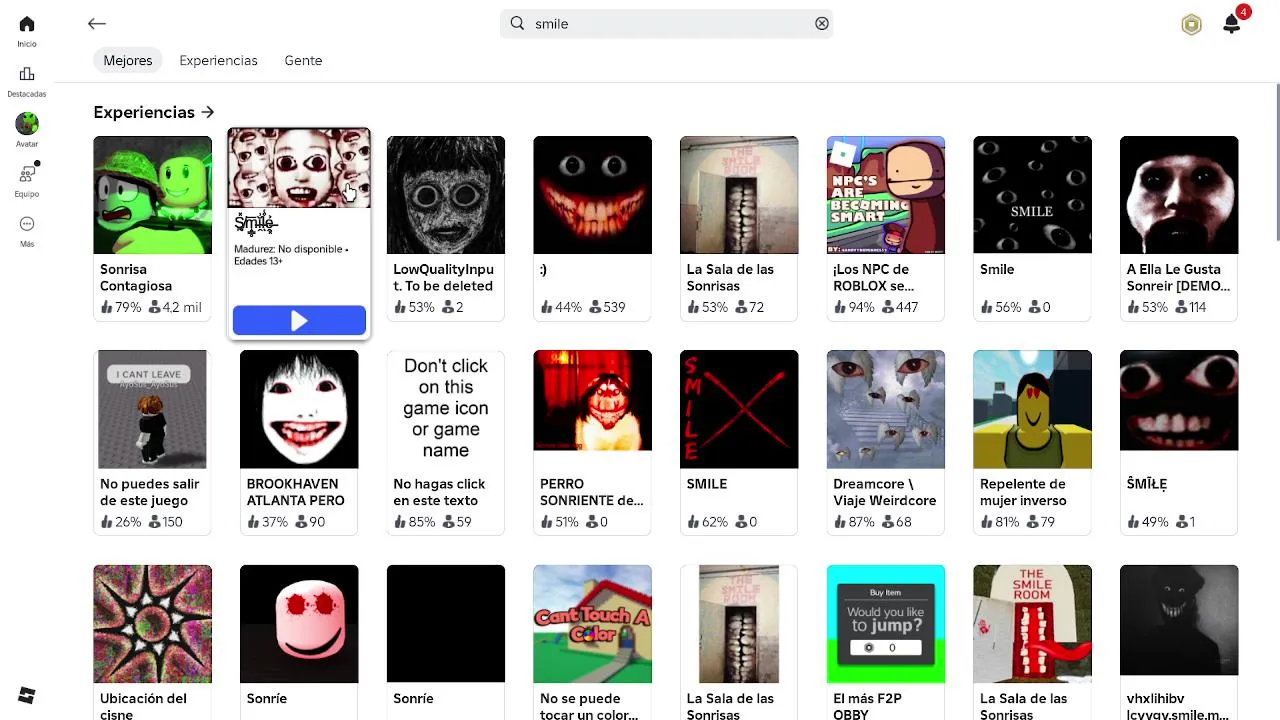Switch to the Experiencias tab

click(x=218, y=61)
